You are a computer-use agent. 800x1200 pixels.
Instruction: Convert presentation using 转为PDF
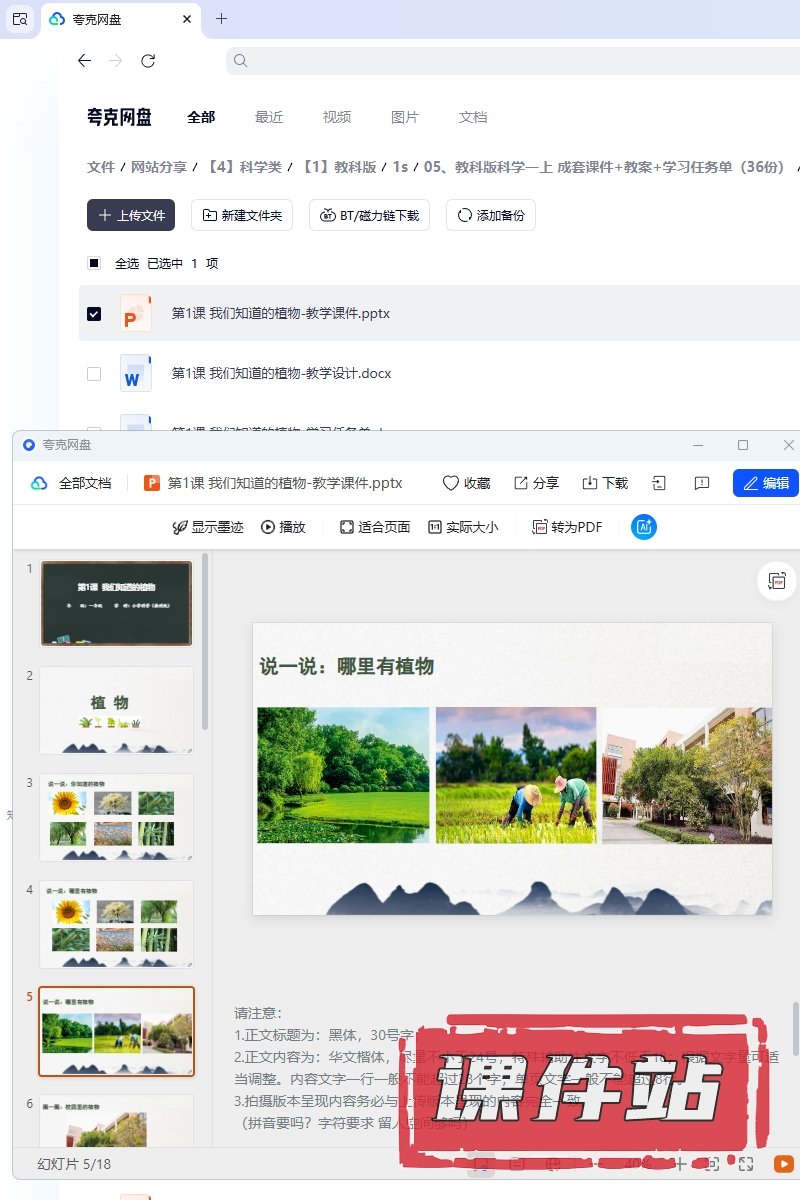coord(567,527)
